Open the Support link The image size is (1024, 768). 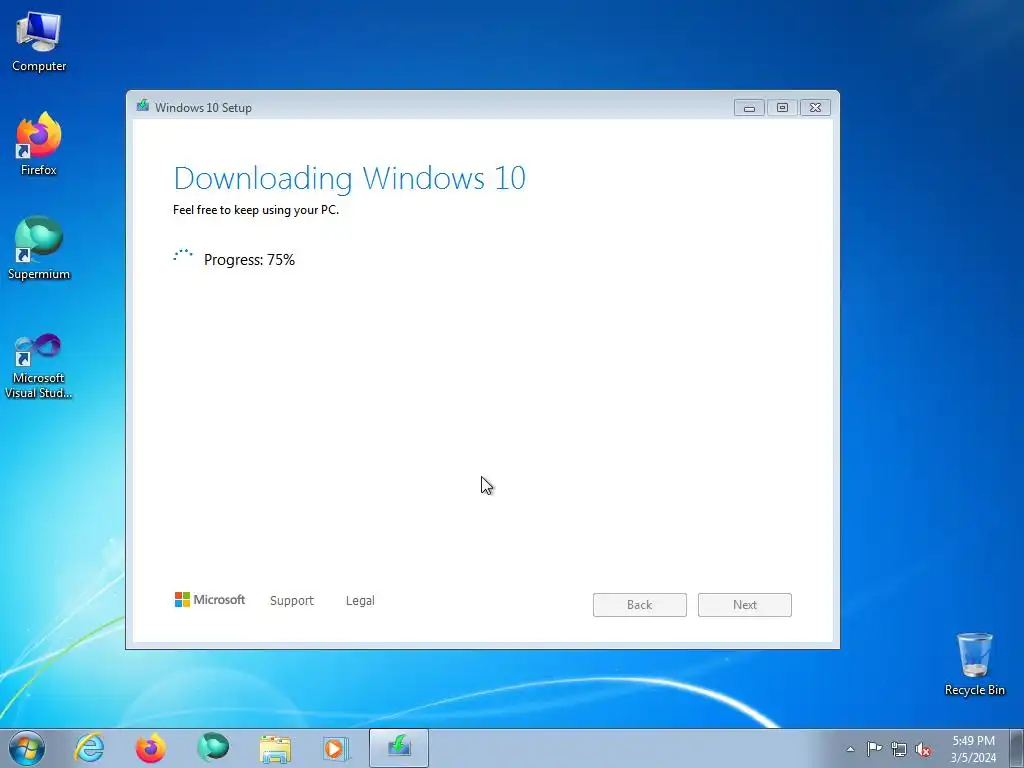tap(292, 601)
